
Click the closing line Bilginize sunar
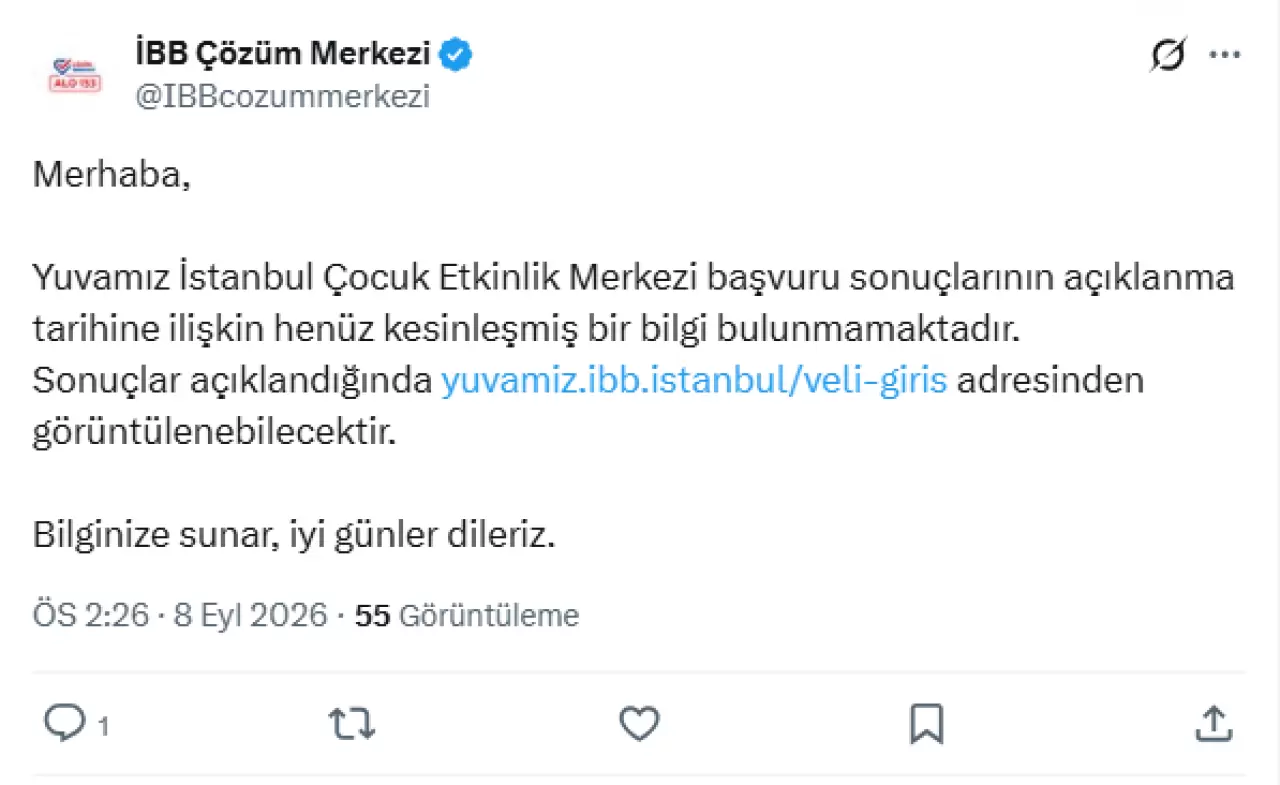point(294,536)
